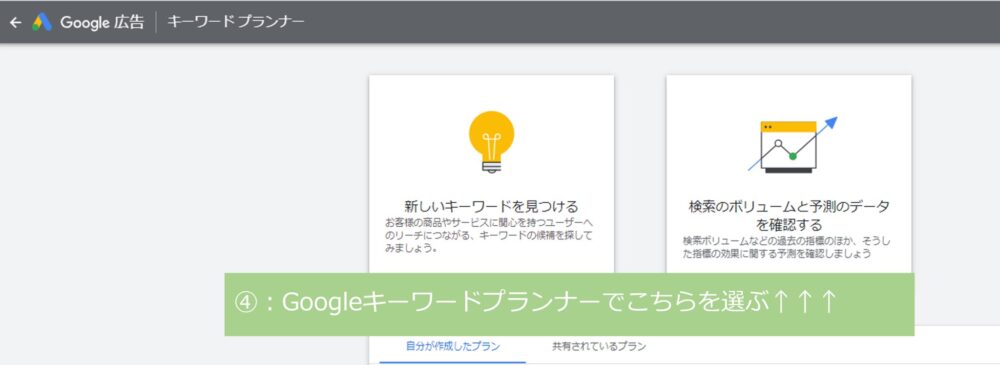Switch to 共有されているプラン tab
1000x365 pixels.
[x=599, y=346]
